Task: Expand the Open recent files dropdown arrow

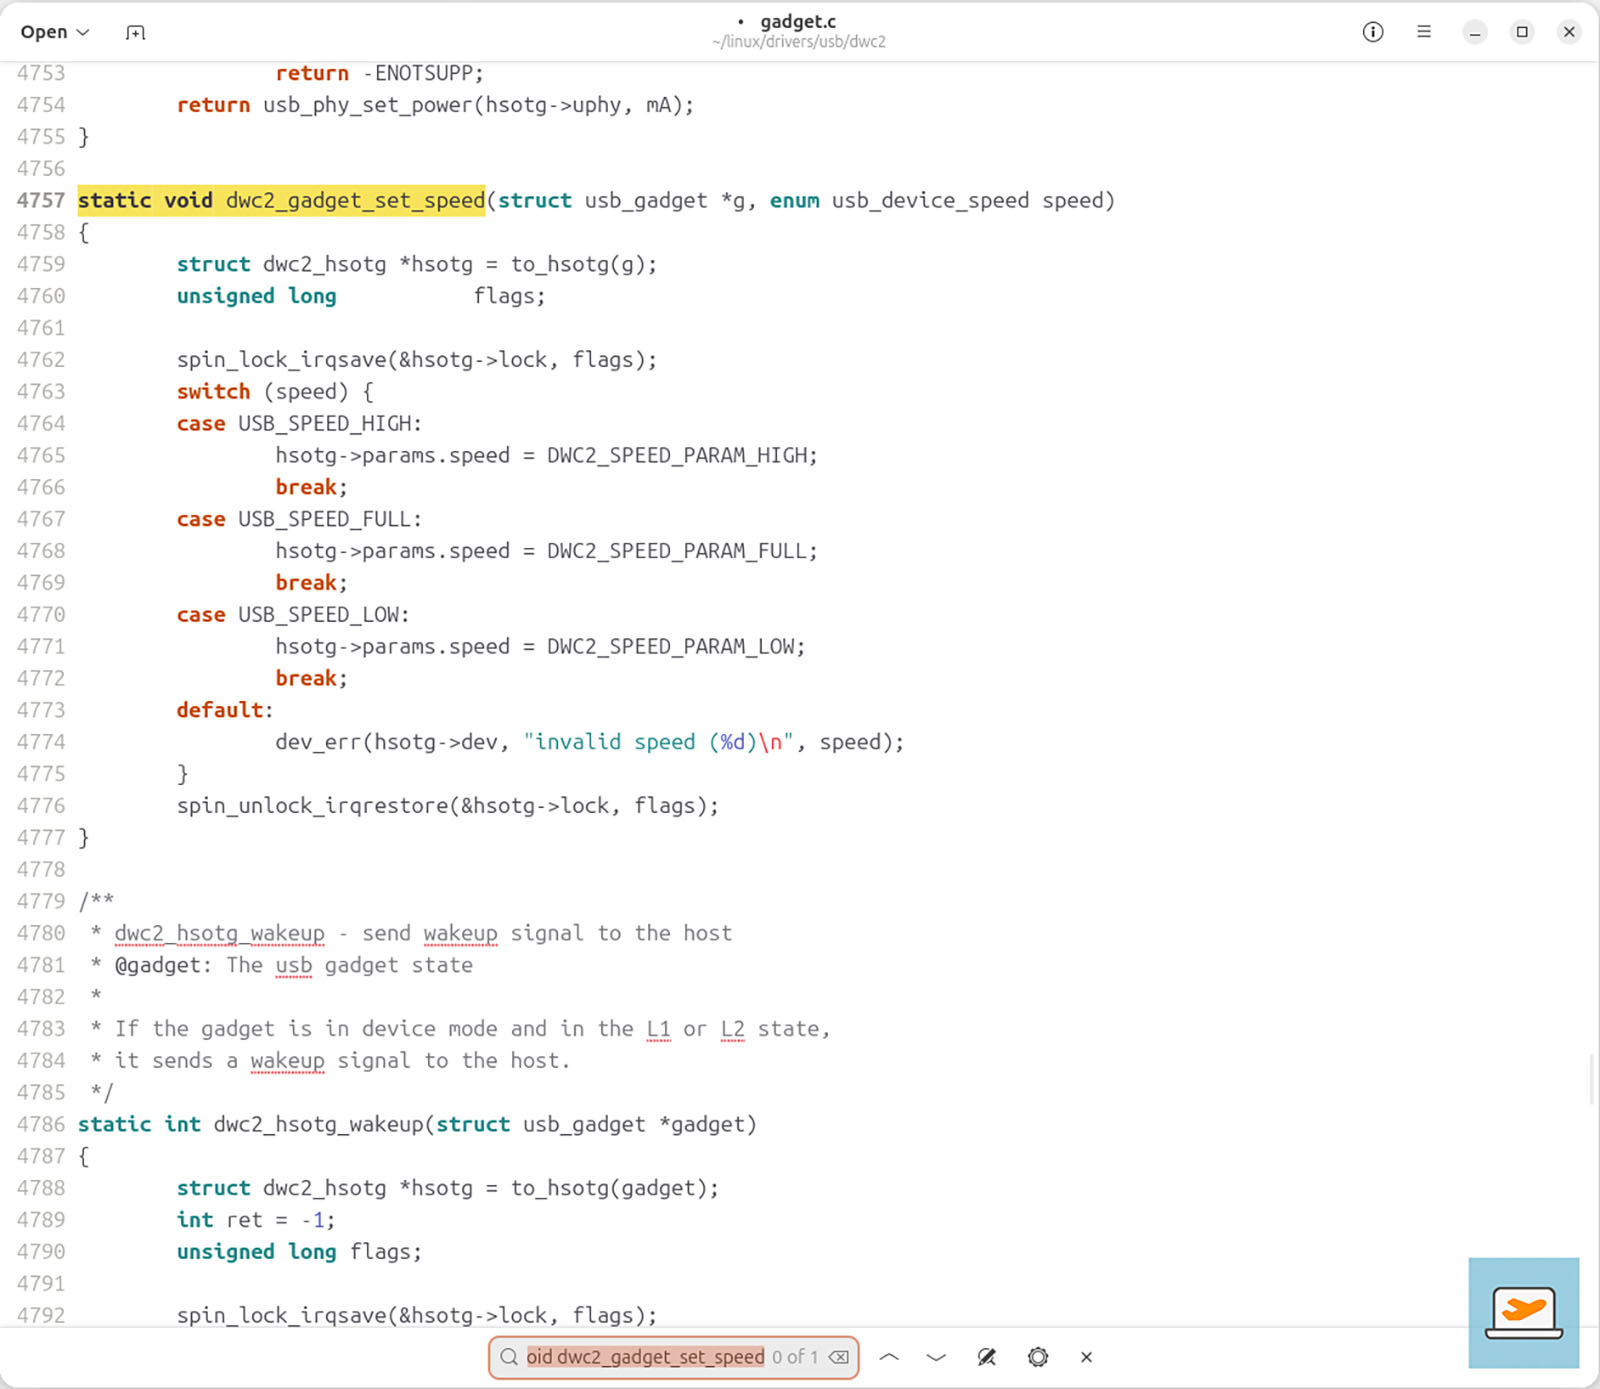Action: pos(83,32)
